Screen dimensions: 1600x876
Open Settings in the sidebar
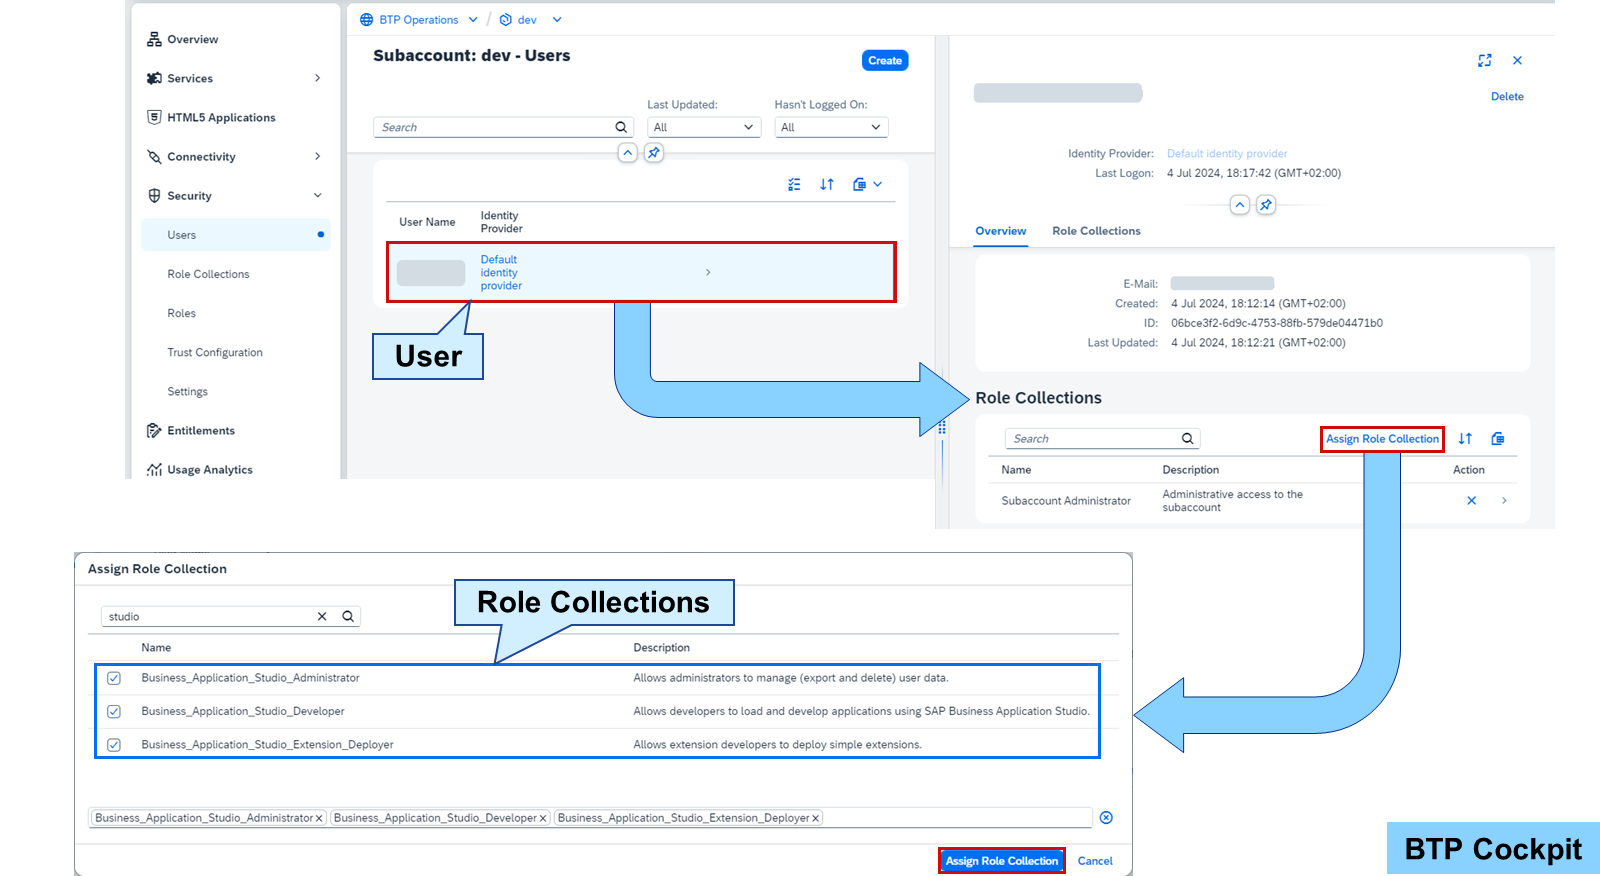coord(188,392)
